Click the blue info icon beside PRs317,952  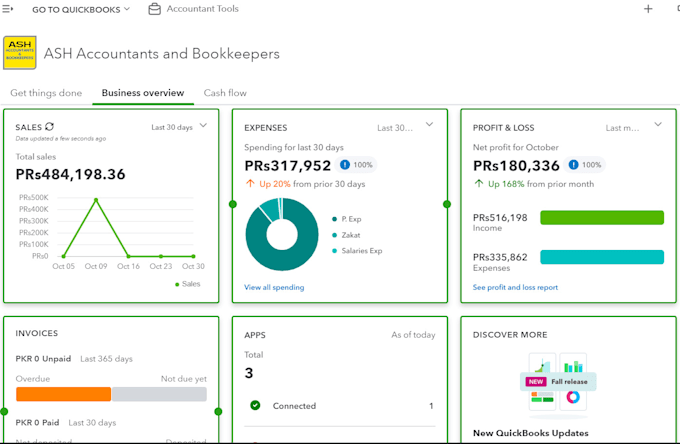tap(345, 165)
